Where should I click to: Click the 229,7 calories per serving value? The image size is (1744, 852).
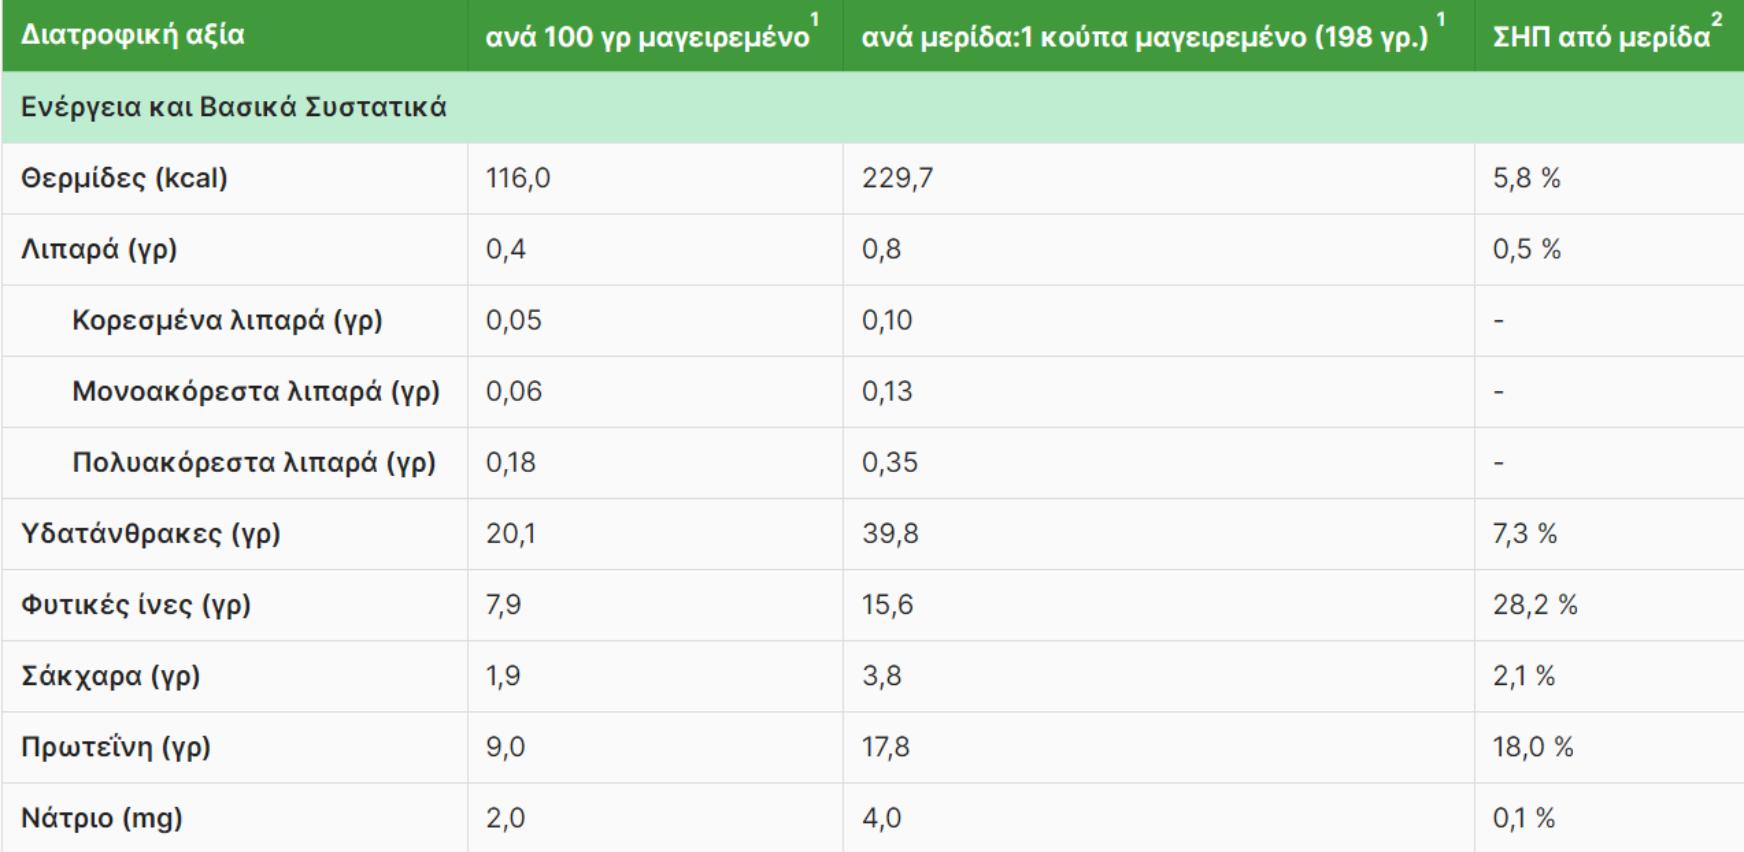pos(897,178)
